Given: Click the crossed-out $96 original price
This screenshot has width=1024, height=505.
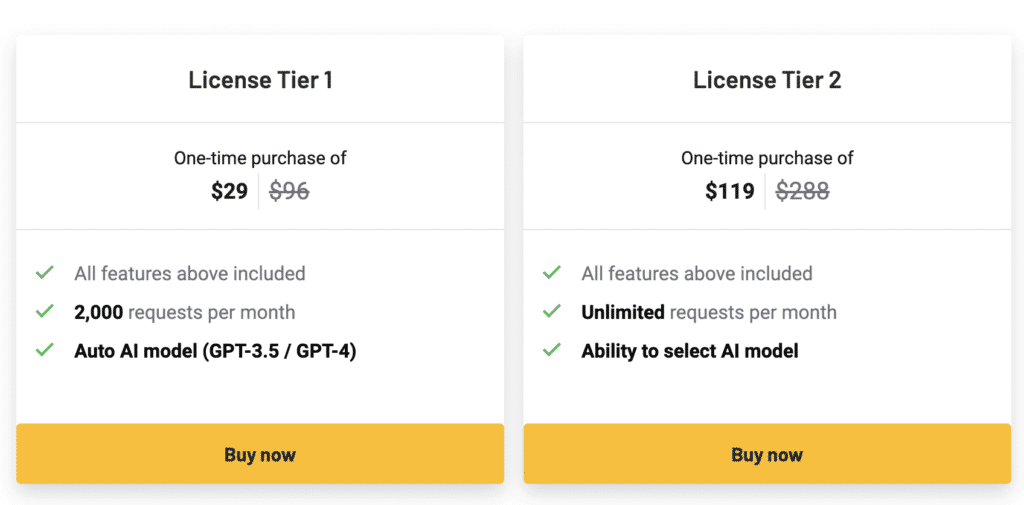Looking at the screenshot, I should coord(289,191).
